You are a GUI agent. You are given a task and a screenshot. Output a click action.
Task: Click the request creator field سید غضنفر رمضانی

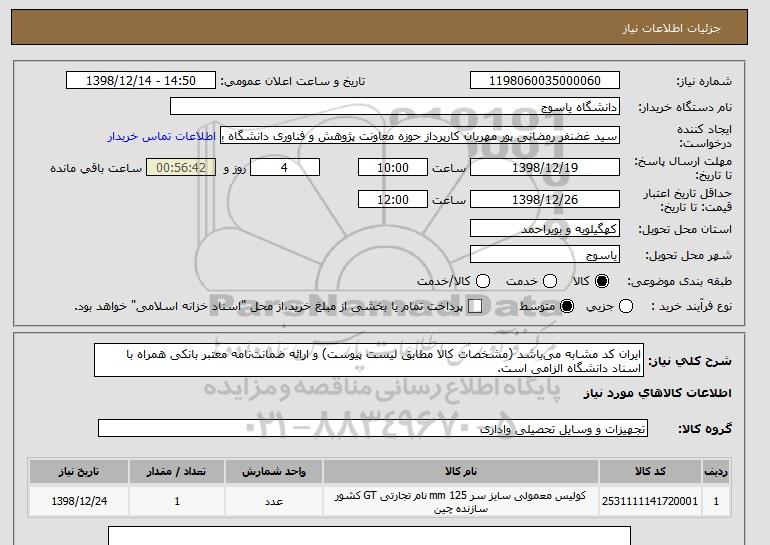coord(420,136)
